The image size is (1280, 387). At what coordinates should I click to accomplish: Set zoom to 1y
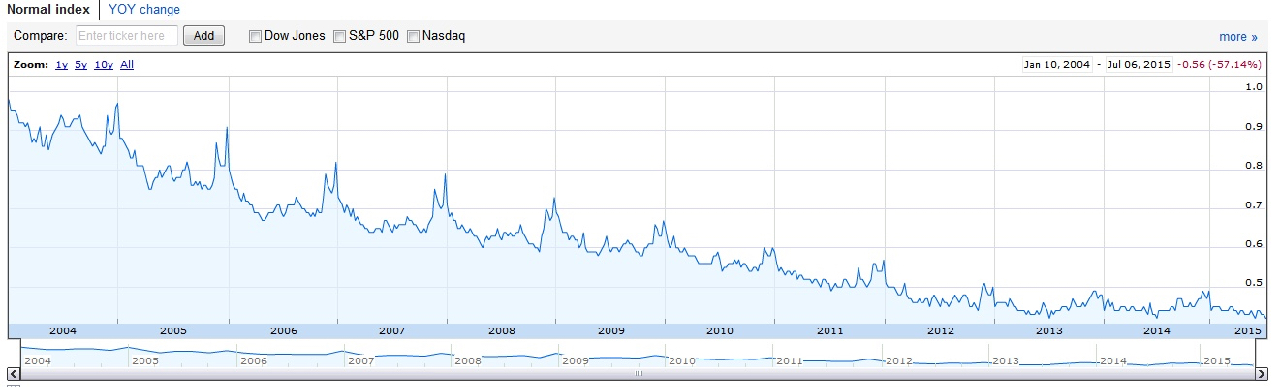click(x=61, y=65)
